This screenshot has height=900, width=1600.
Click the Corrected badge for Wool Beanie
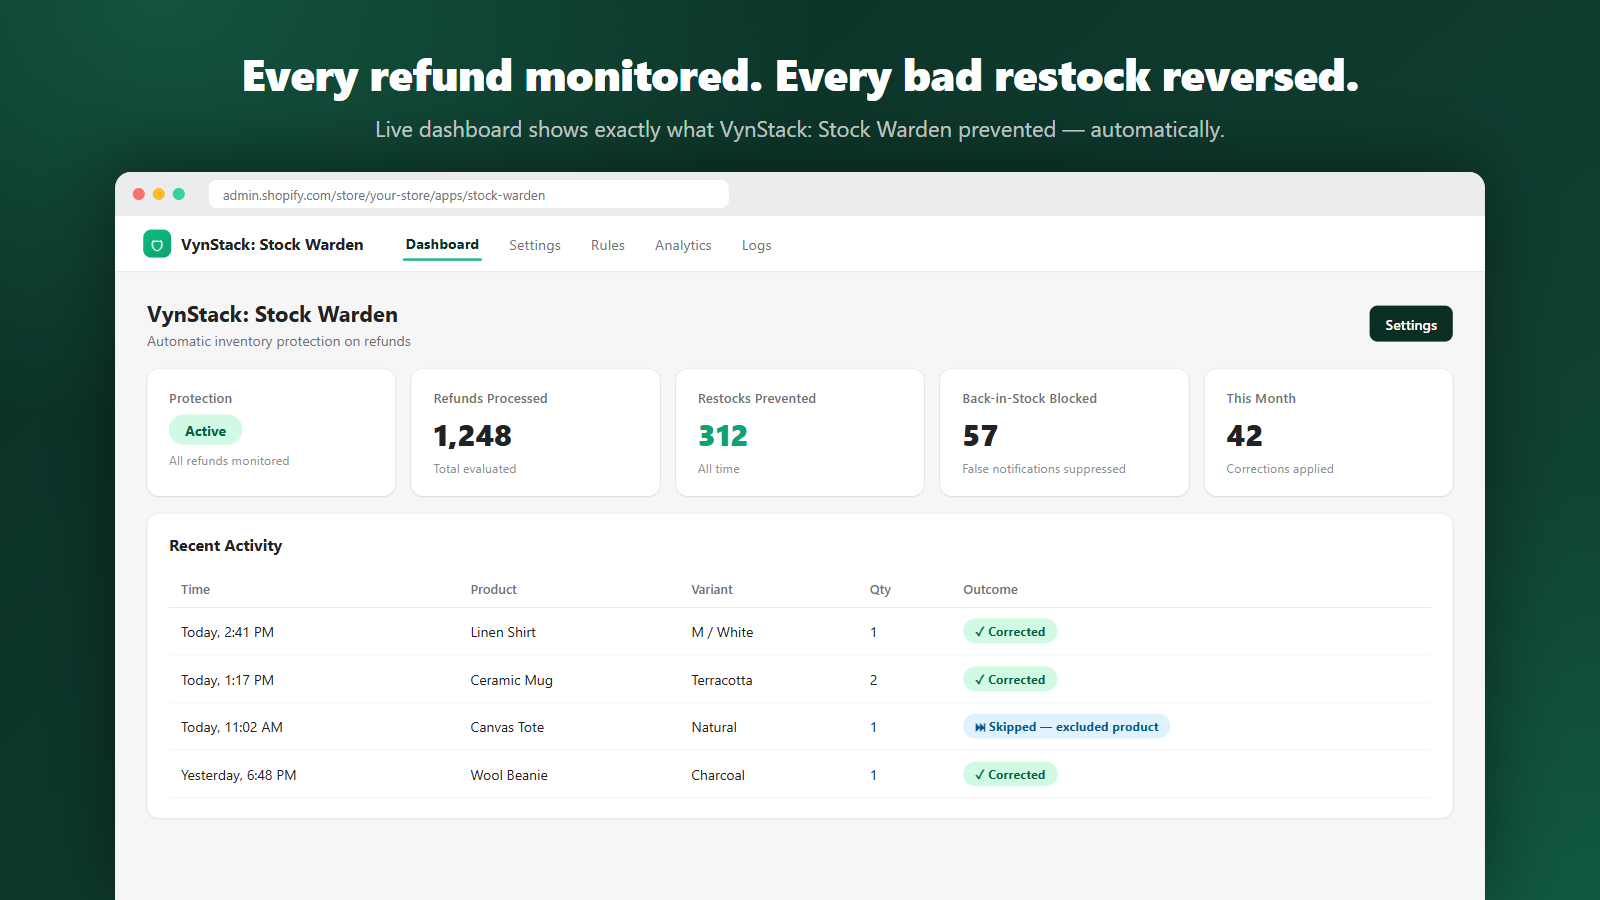[x=1010, y=774]
